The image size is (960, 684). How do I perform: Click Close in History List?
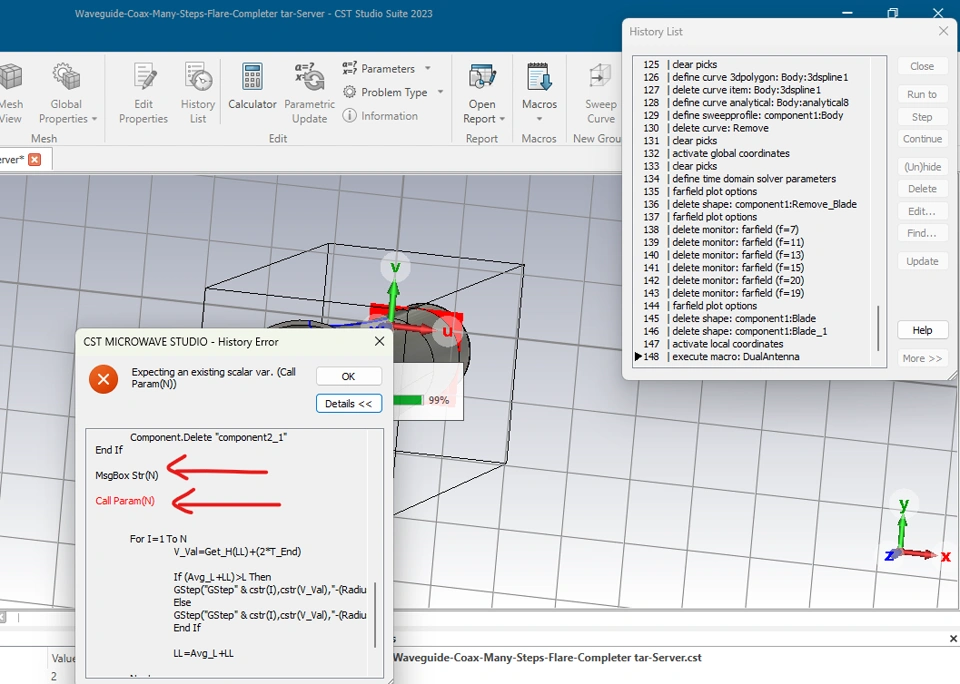click(x=922, y=66)
